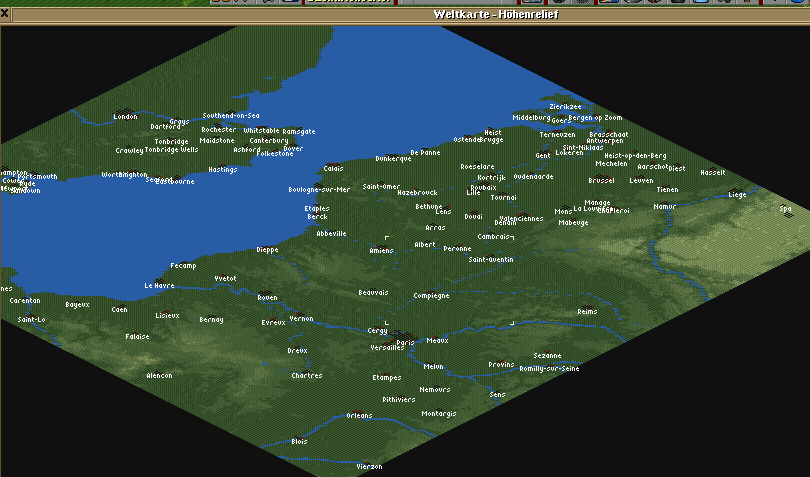Image resolution: width=810 pixels, height=477 pixels.
Task: Click the Namur town label
Action: pyautogui.click(x=664, y=207)
